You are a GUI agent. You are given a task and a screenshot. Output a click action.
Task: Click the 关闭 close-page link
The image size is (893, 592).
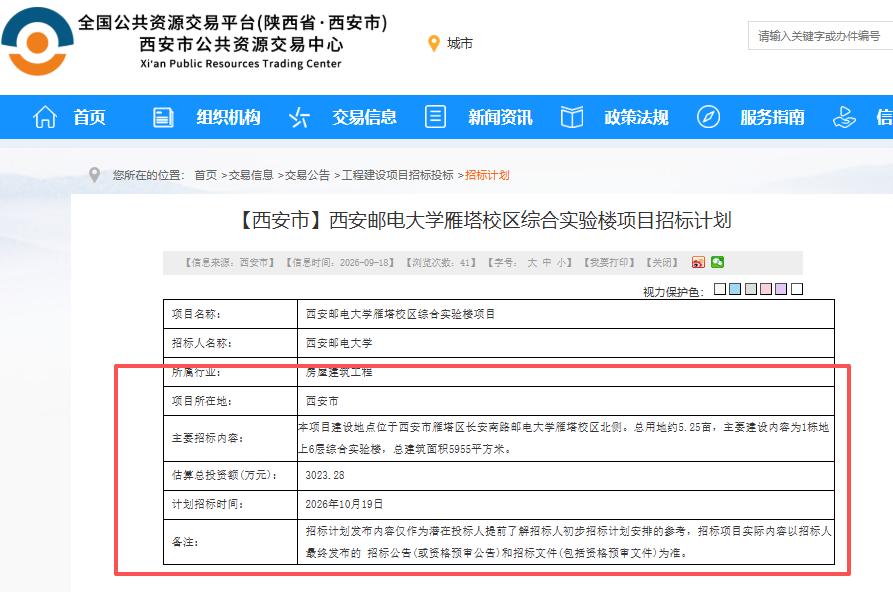point(662,263)
